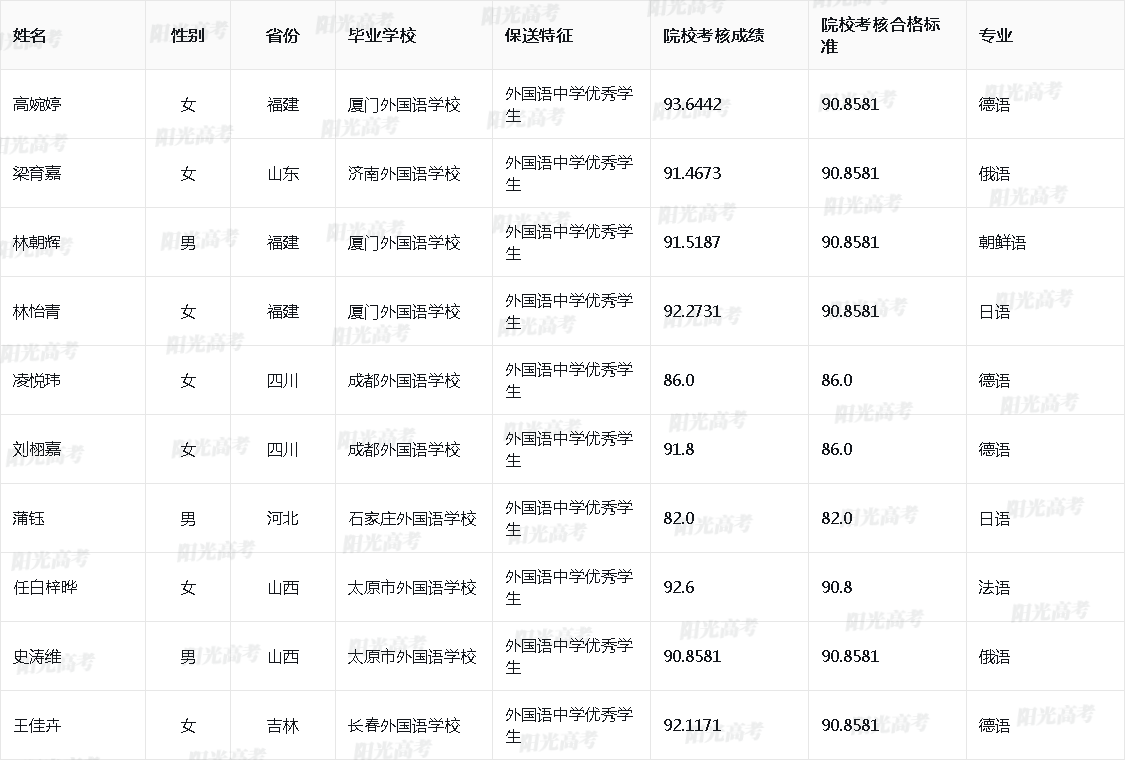Click province 河北 in 蒲钰's row

(x=283, y=518)
